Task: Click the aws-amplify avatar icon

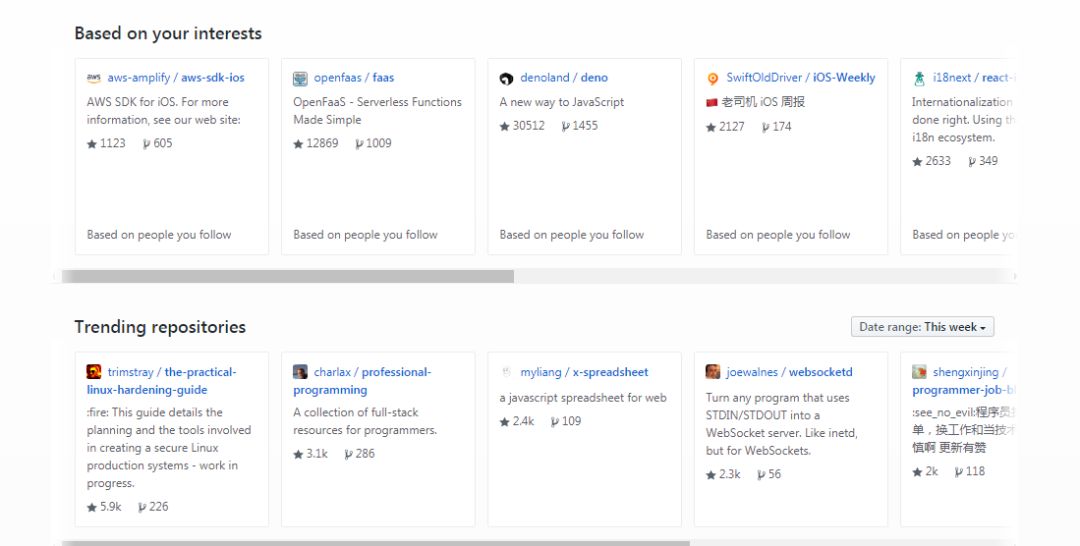Action: [x=94, y=78]
